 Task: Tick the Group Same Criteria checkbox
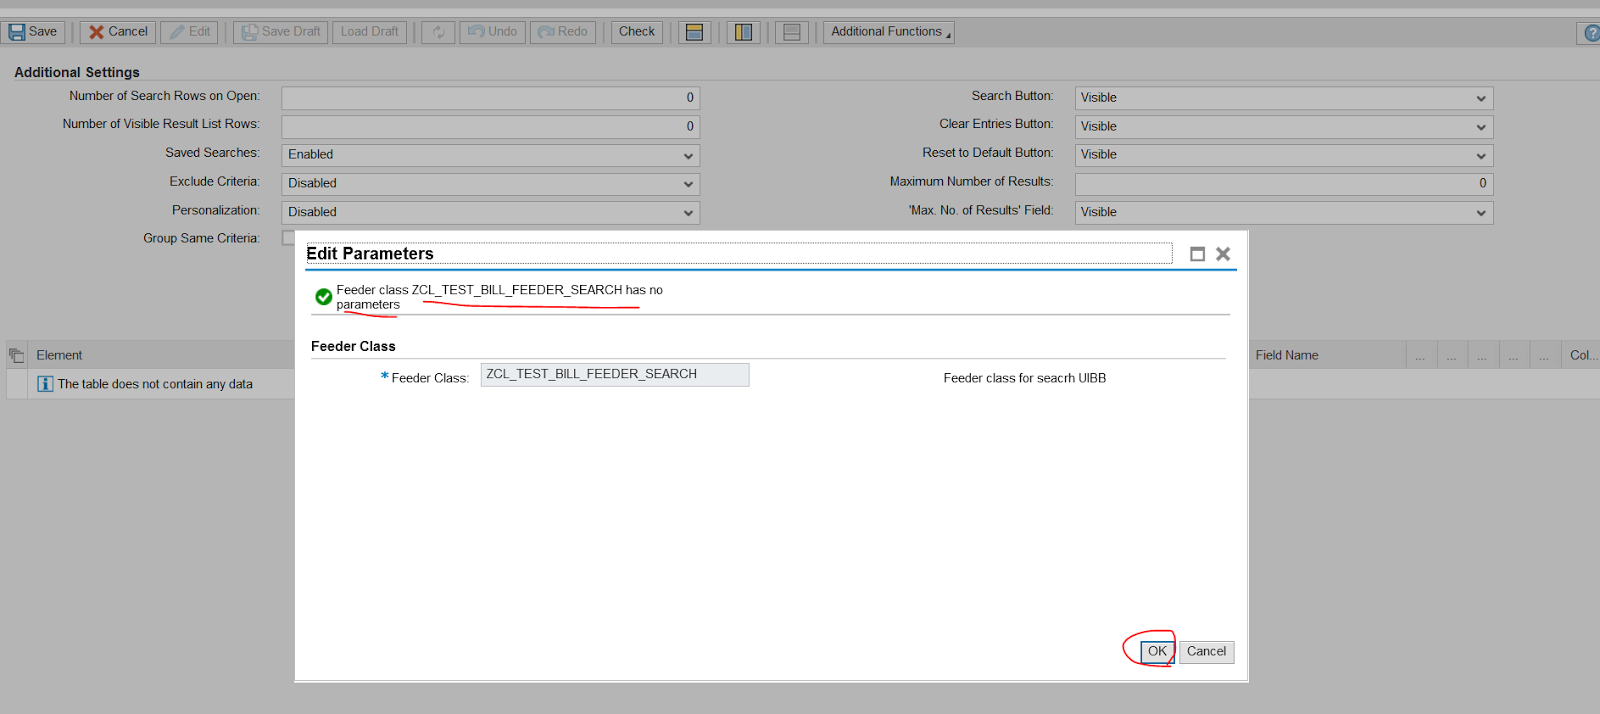click(288, 238)
